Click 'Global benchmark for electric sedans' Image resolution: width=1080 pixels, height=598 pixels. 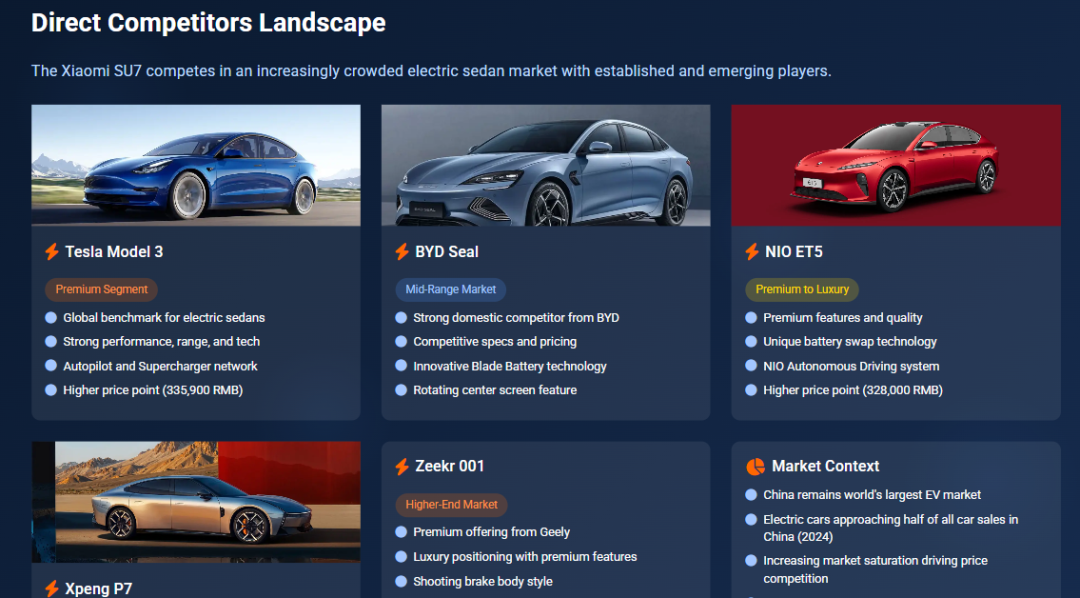tap(164, 318)
